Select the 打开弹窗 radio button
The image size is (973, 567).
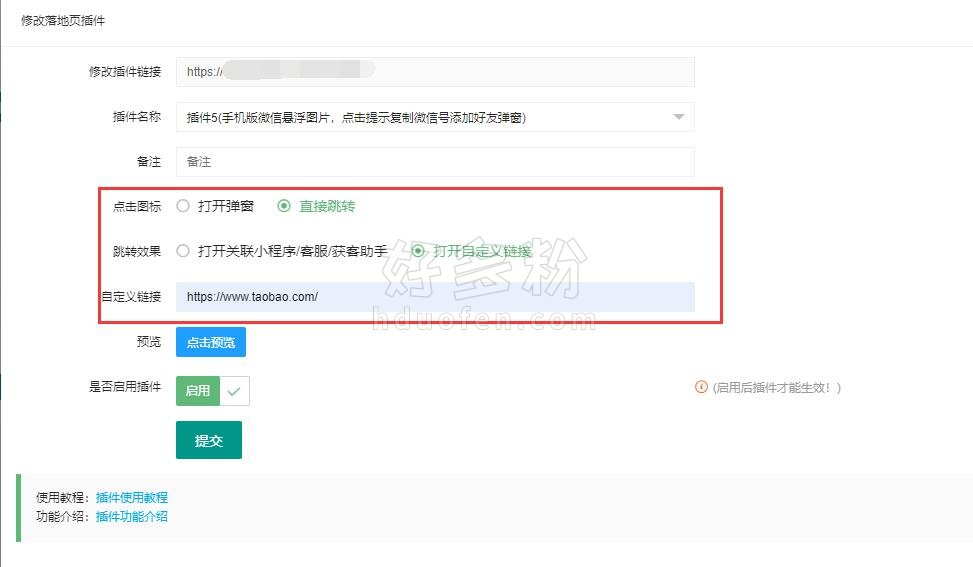(183, 206)
